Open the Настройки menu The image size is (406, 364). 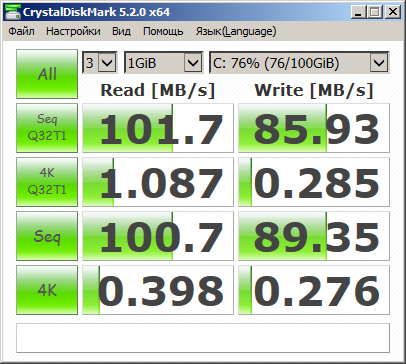click(73, 31)
